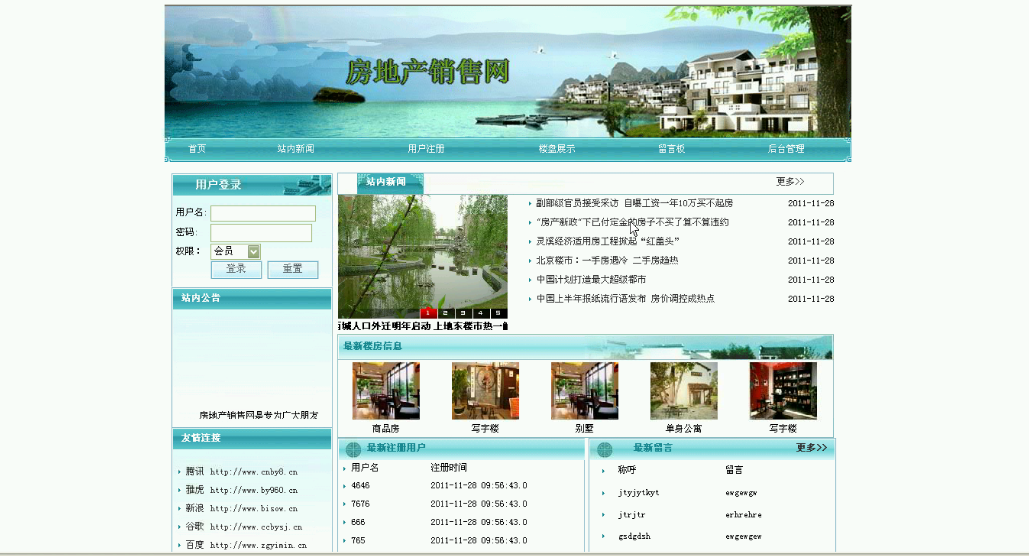Select slide 5 on news image slider
This screenshot has width=1029, height=556.
pyautogui.click(x=498, y=313)
